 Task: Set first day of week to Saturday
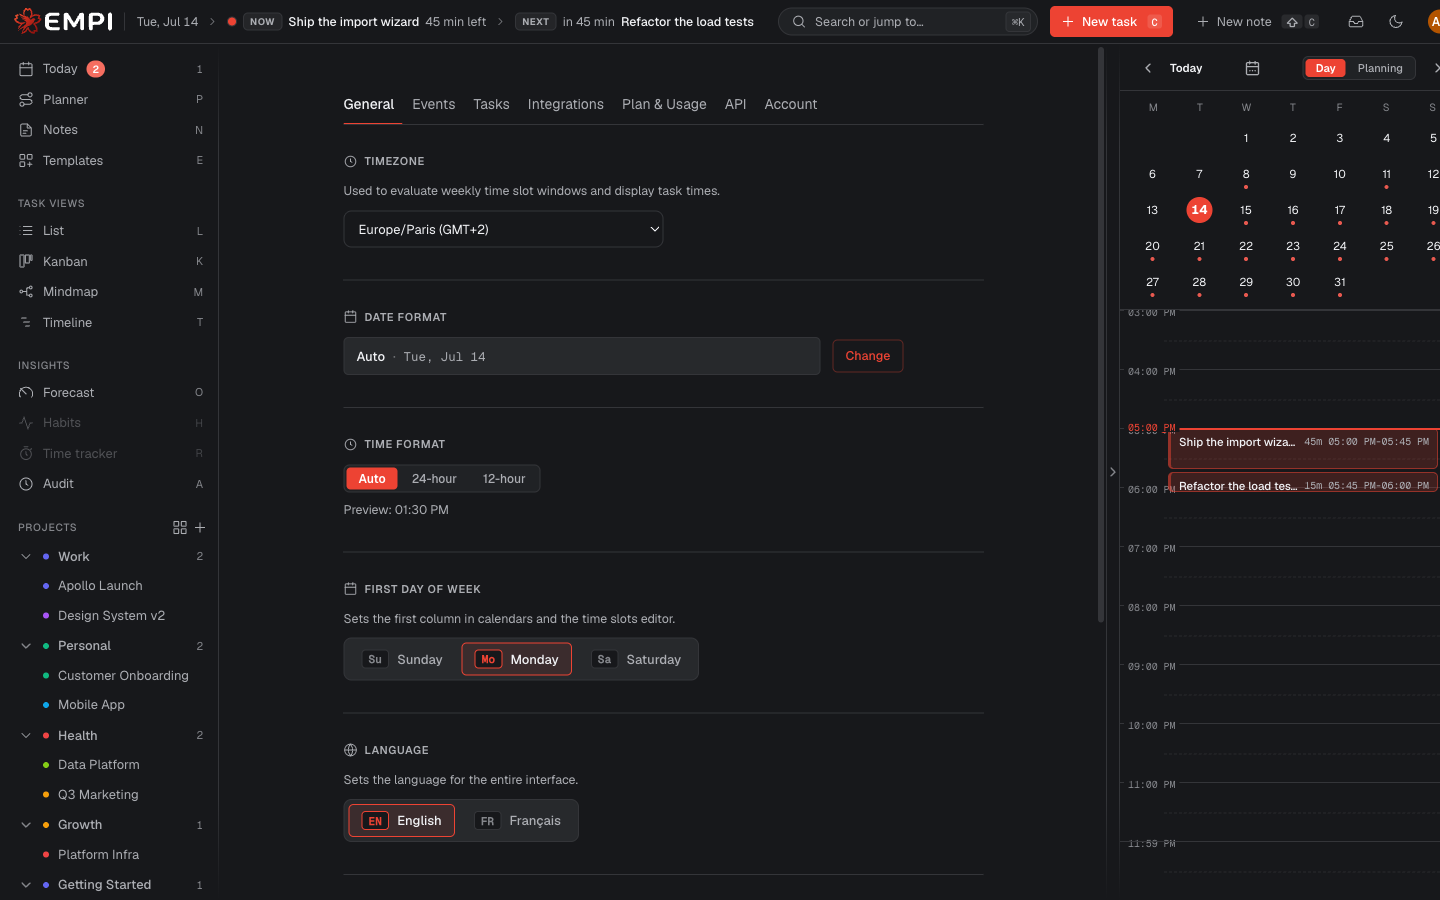click(x=636, y=659)
